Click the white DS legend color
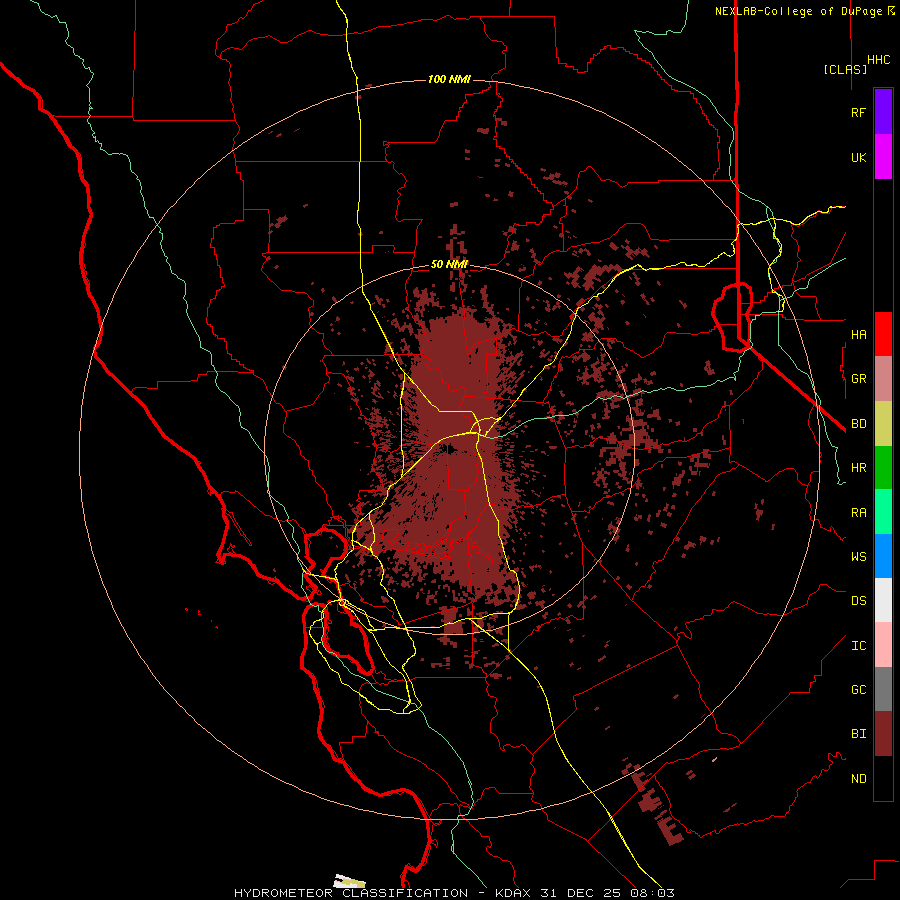This screenshot has height=900, width=900. pyautogui.click(x=883, y=600)
